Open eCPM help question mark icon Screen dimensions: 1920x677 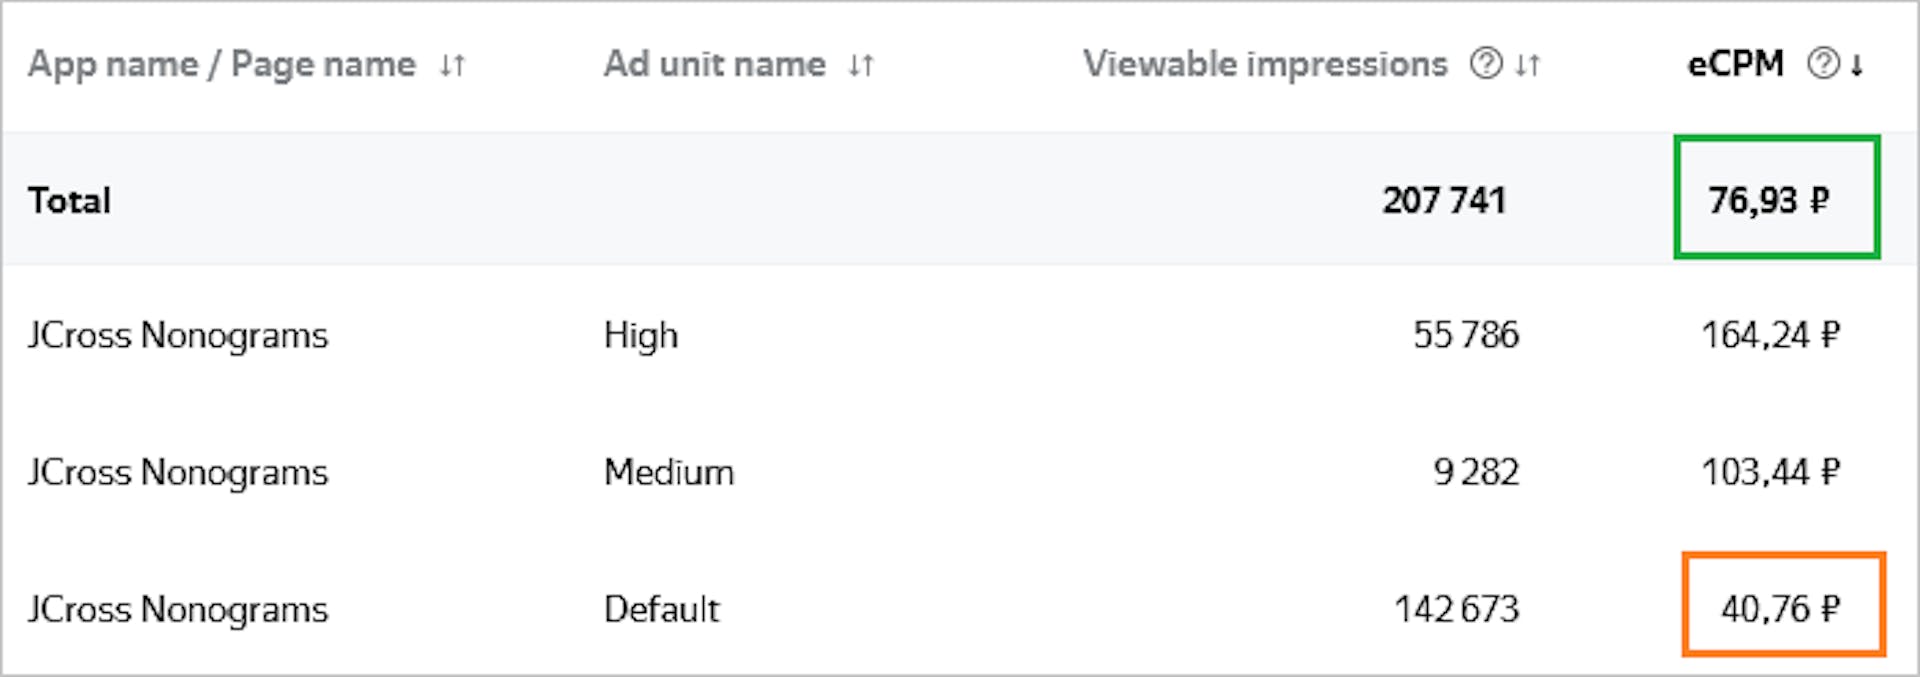click(x=1823, y=64)
